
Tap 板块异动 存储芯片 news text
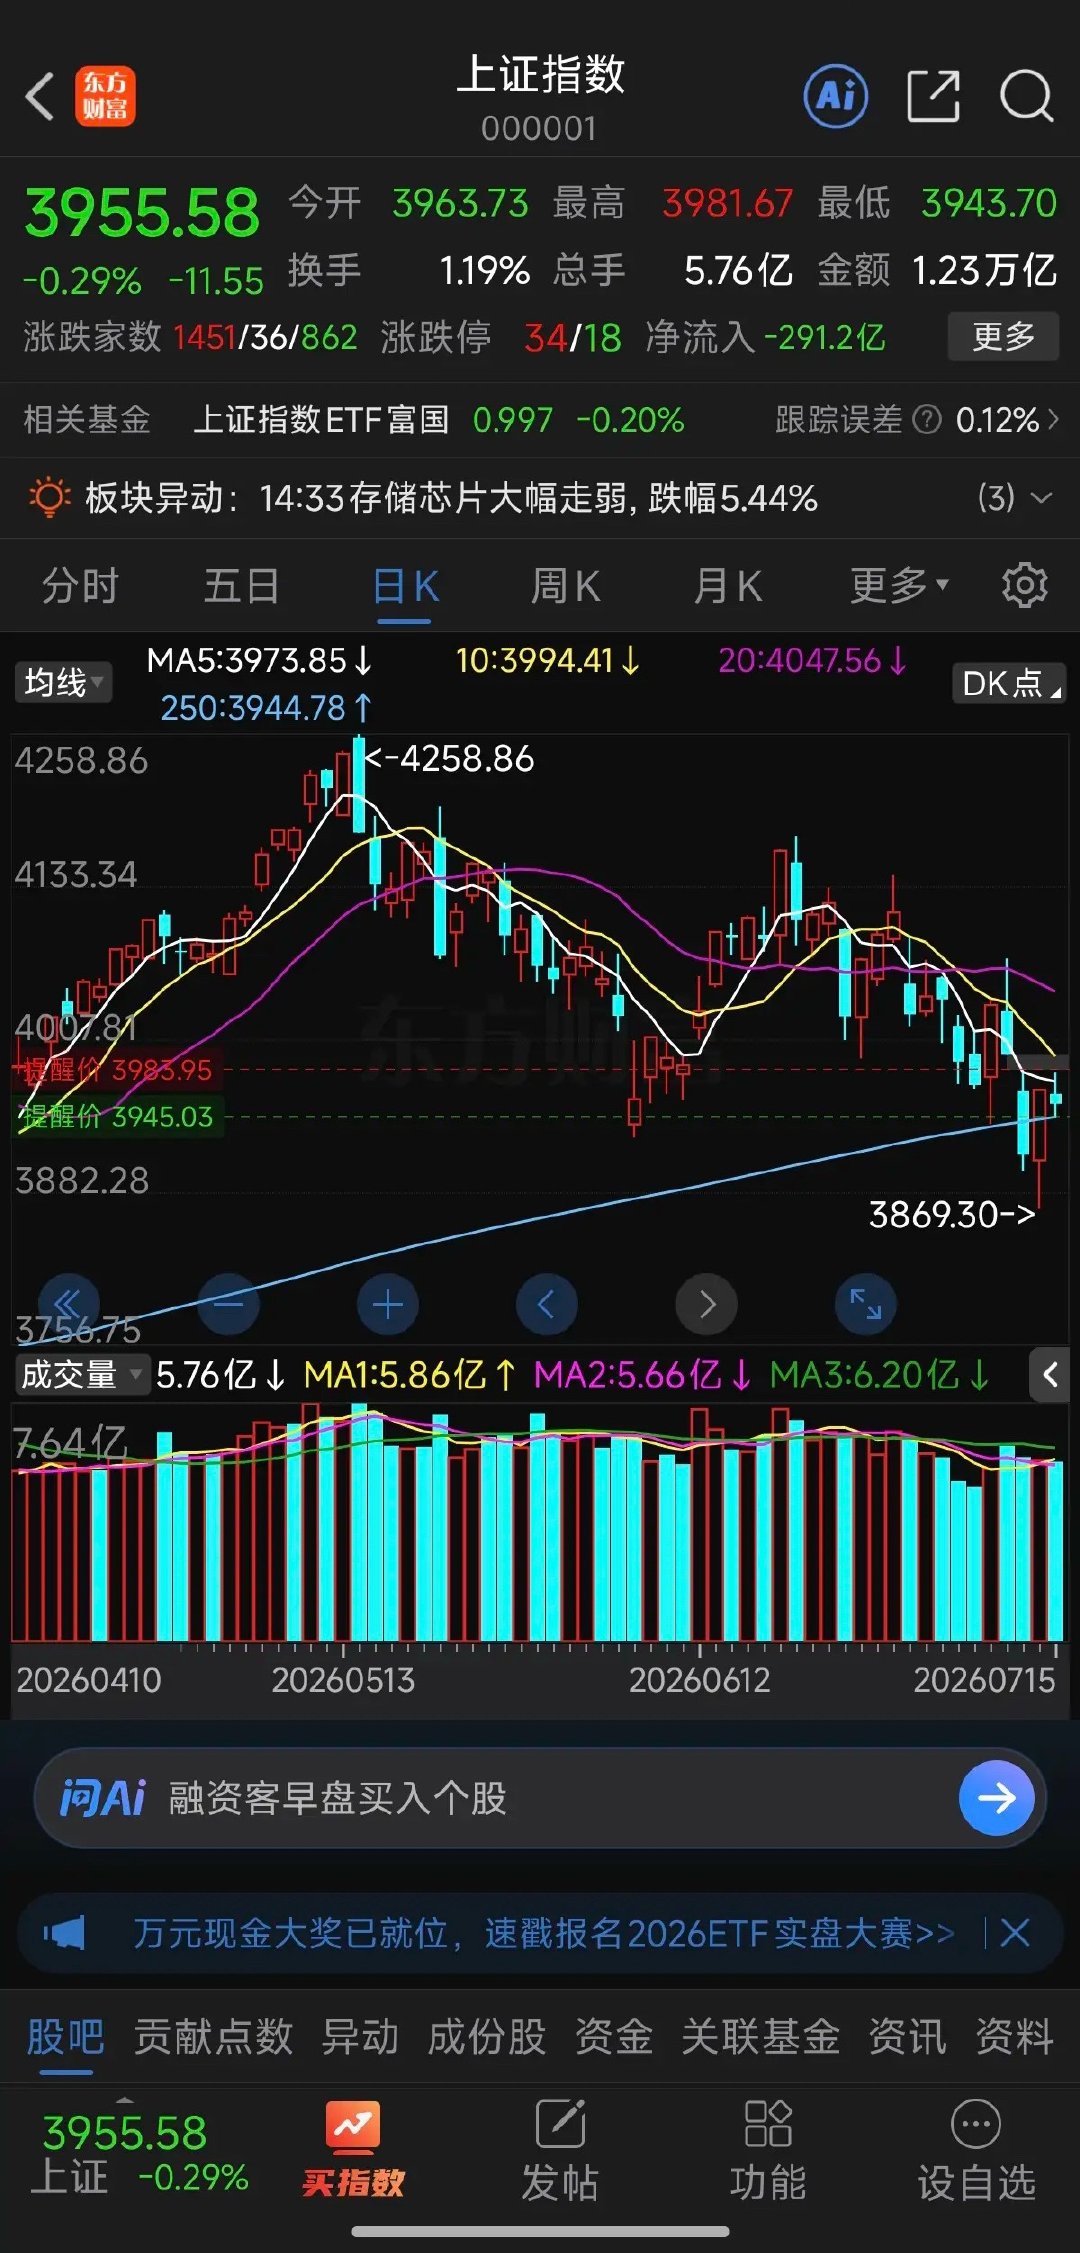[x=538, y=497]
